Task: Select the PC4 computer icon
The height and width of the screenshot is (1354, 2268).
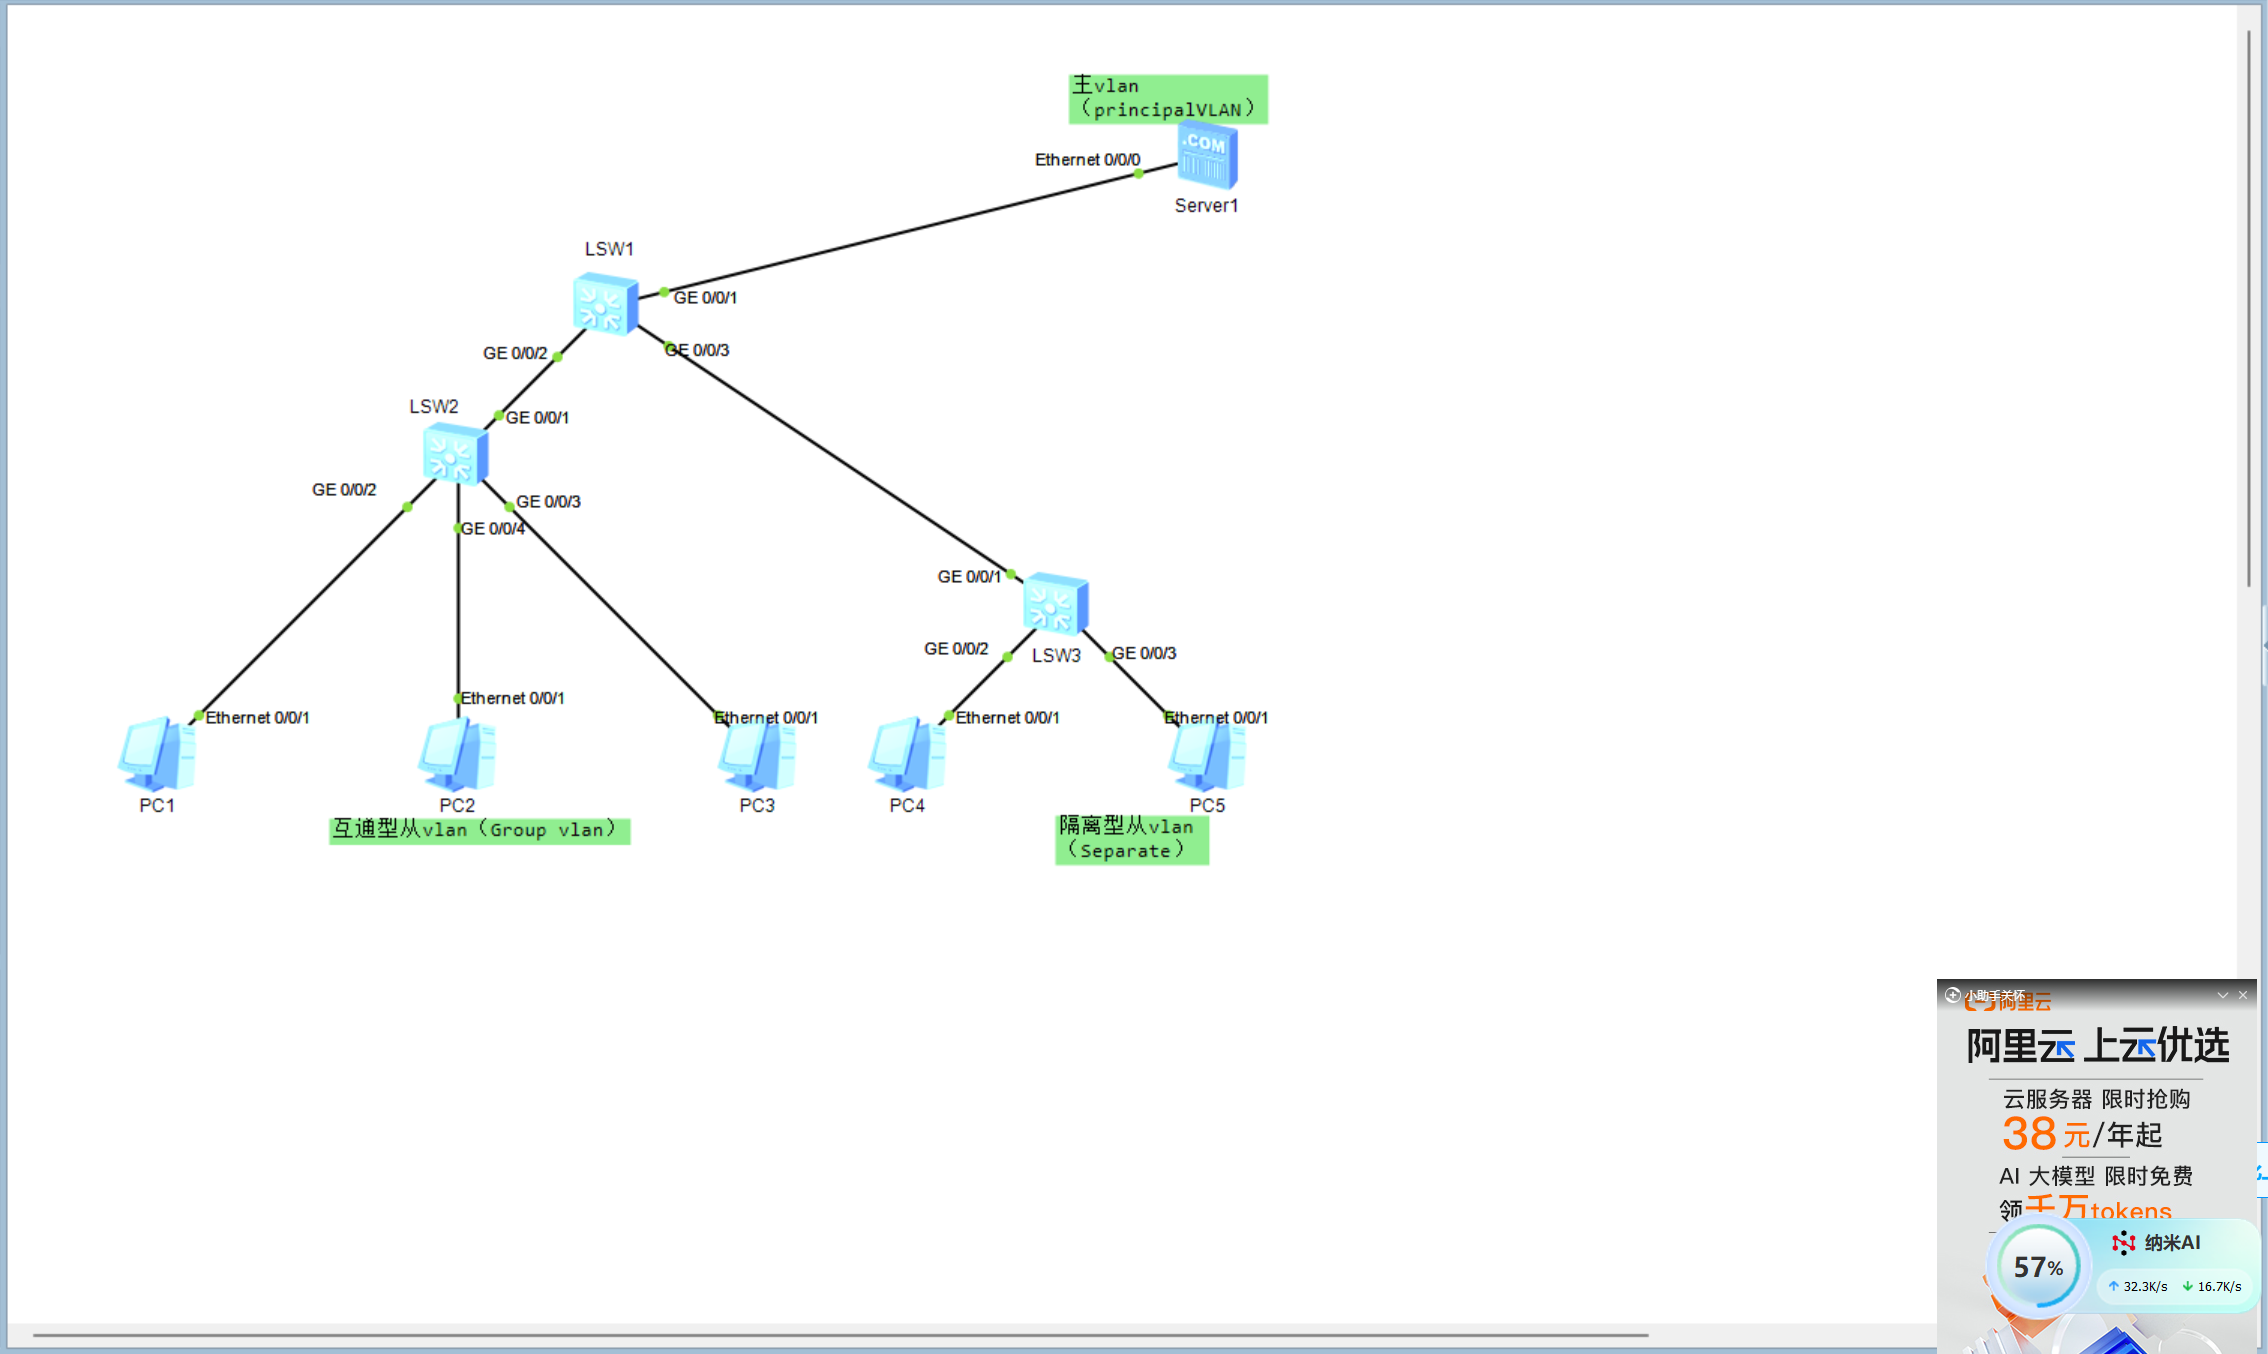Action: 906,754
